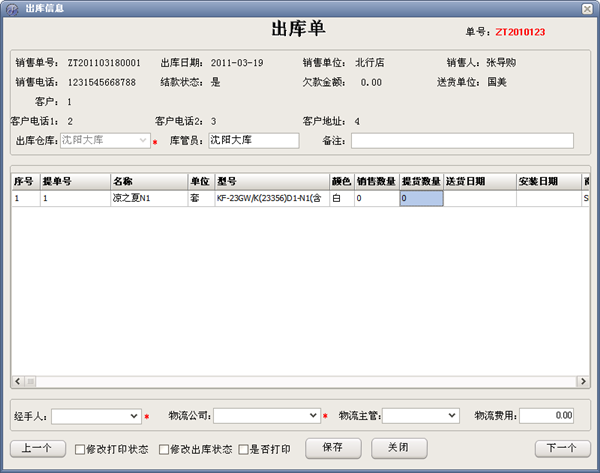Expand the 经手人 combo box
The height and width of the screenshot is (473, 600).
tap(134, 415)
